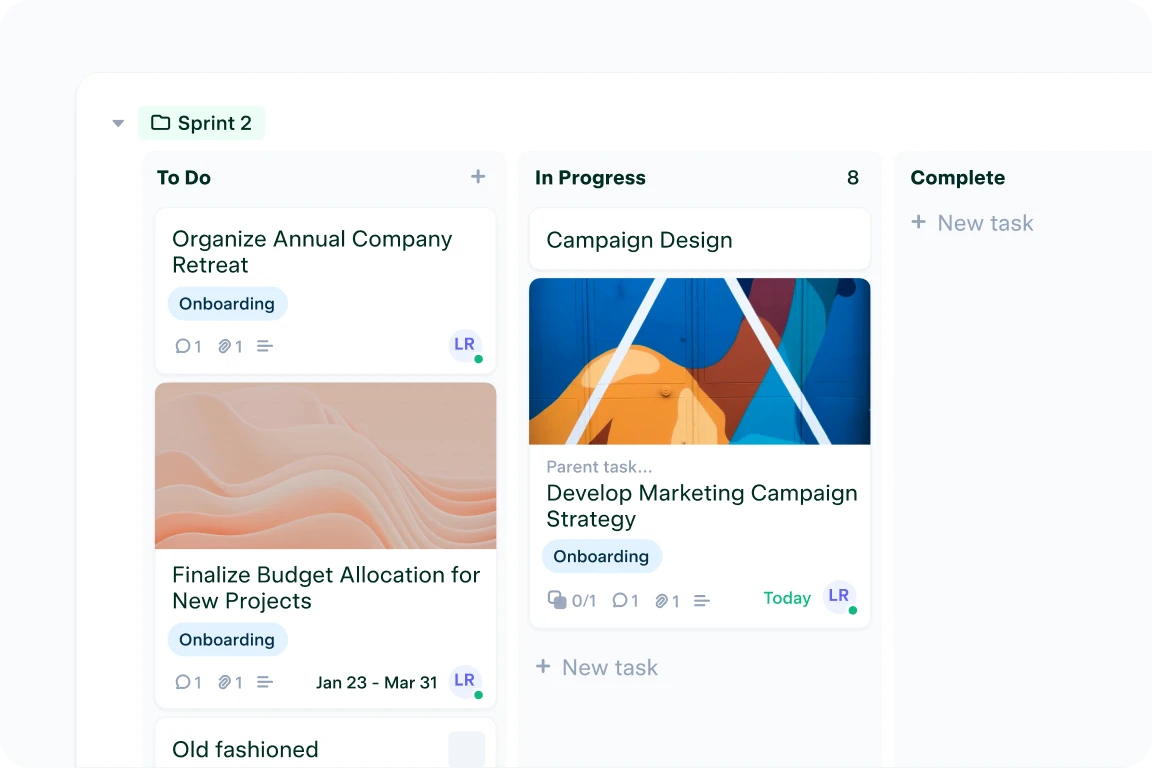The width and height of the screenshot is (1152, 768).
Task: Click the In Progress task count 8
Action: pyautogui.click(x=852, y=178)
